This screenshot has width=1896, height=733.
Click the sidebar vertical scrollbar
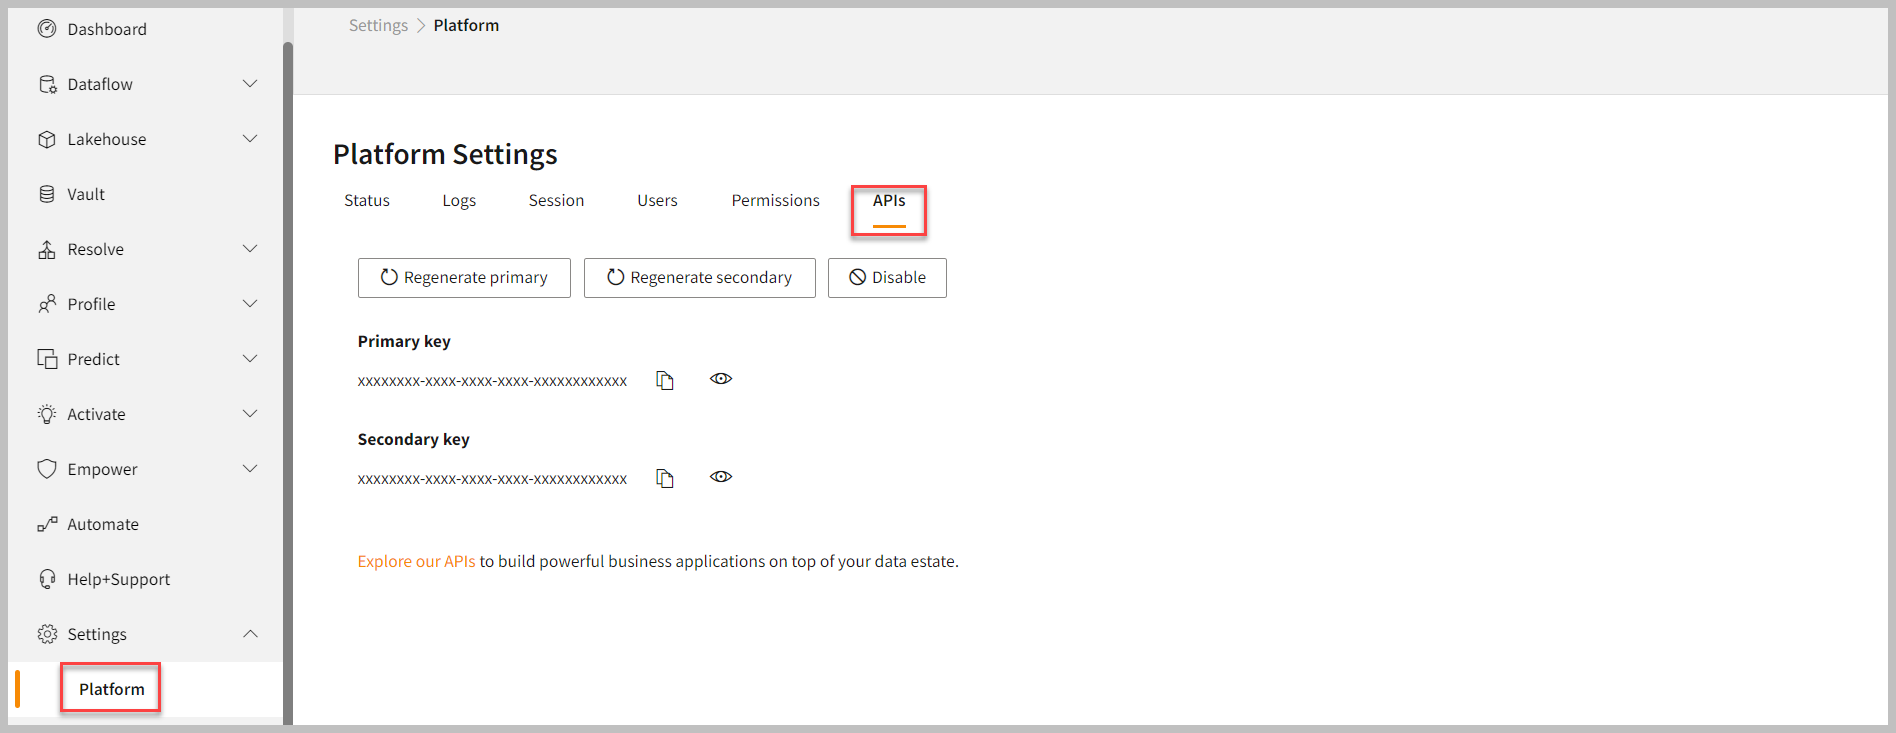point(288,380)
